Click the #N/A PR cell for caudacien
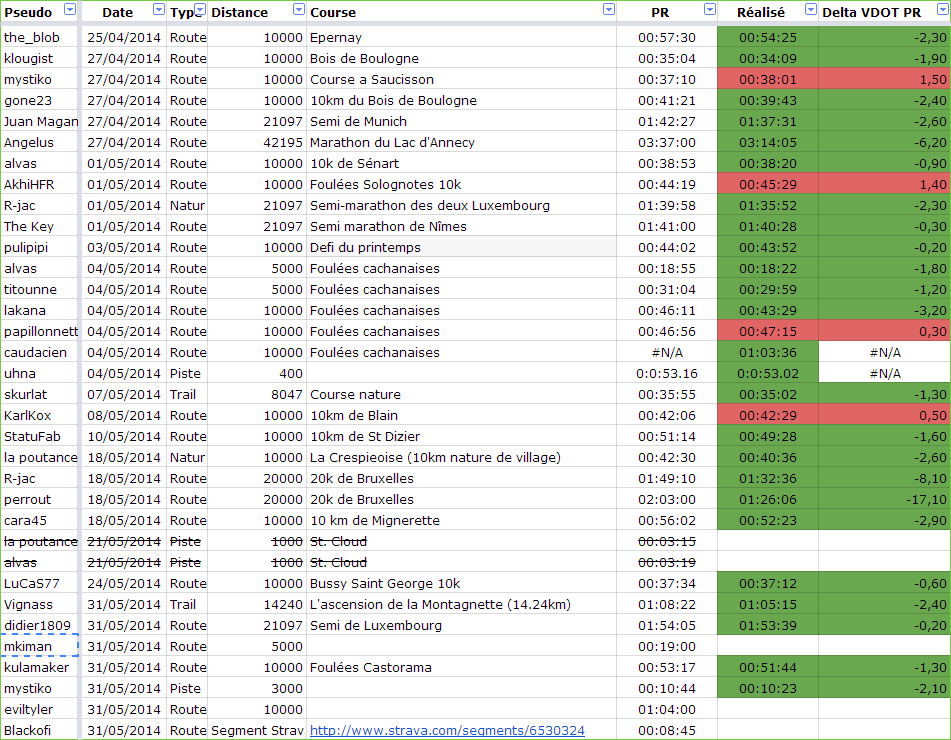This screenshot has width=951, height=740. tap(667, 352)
